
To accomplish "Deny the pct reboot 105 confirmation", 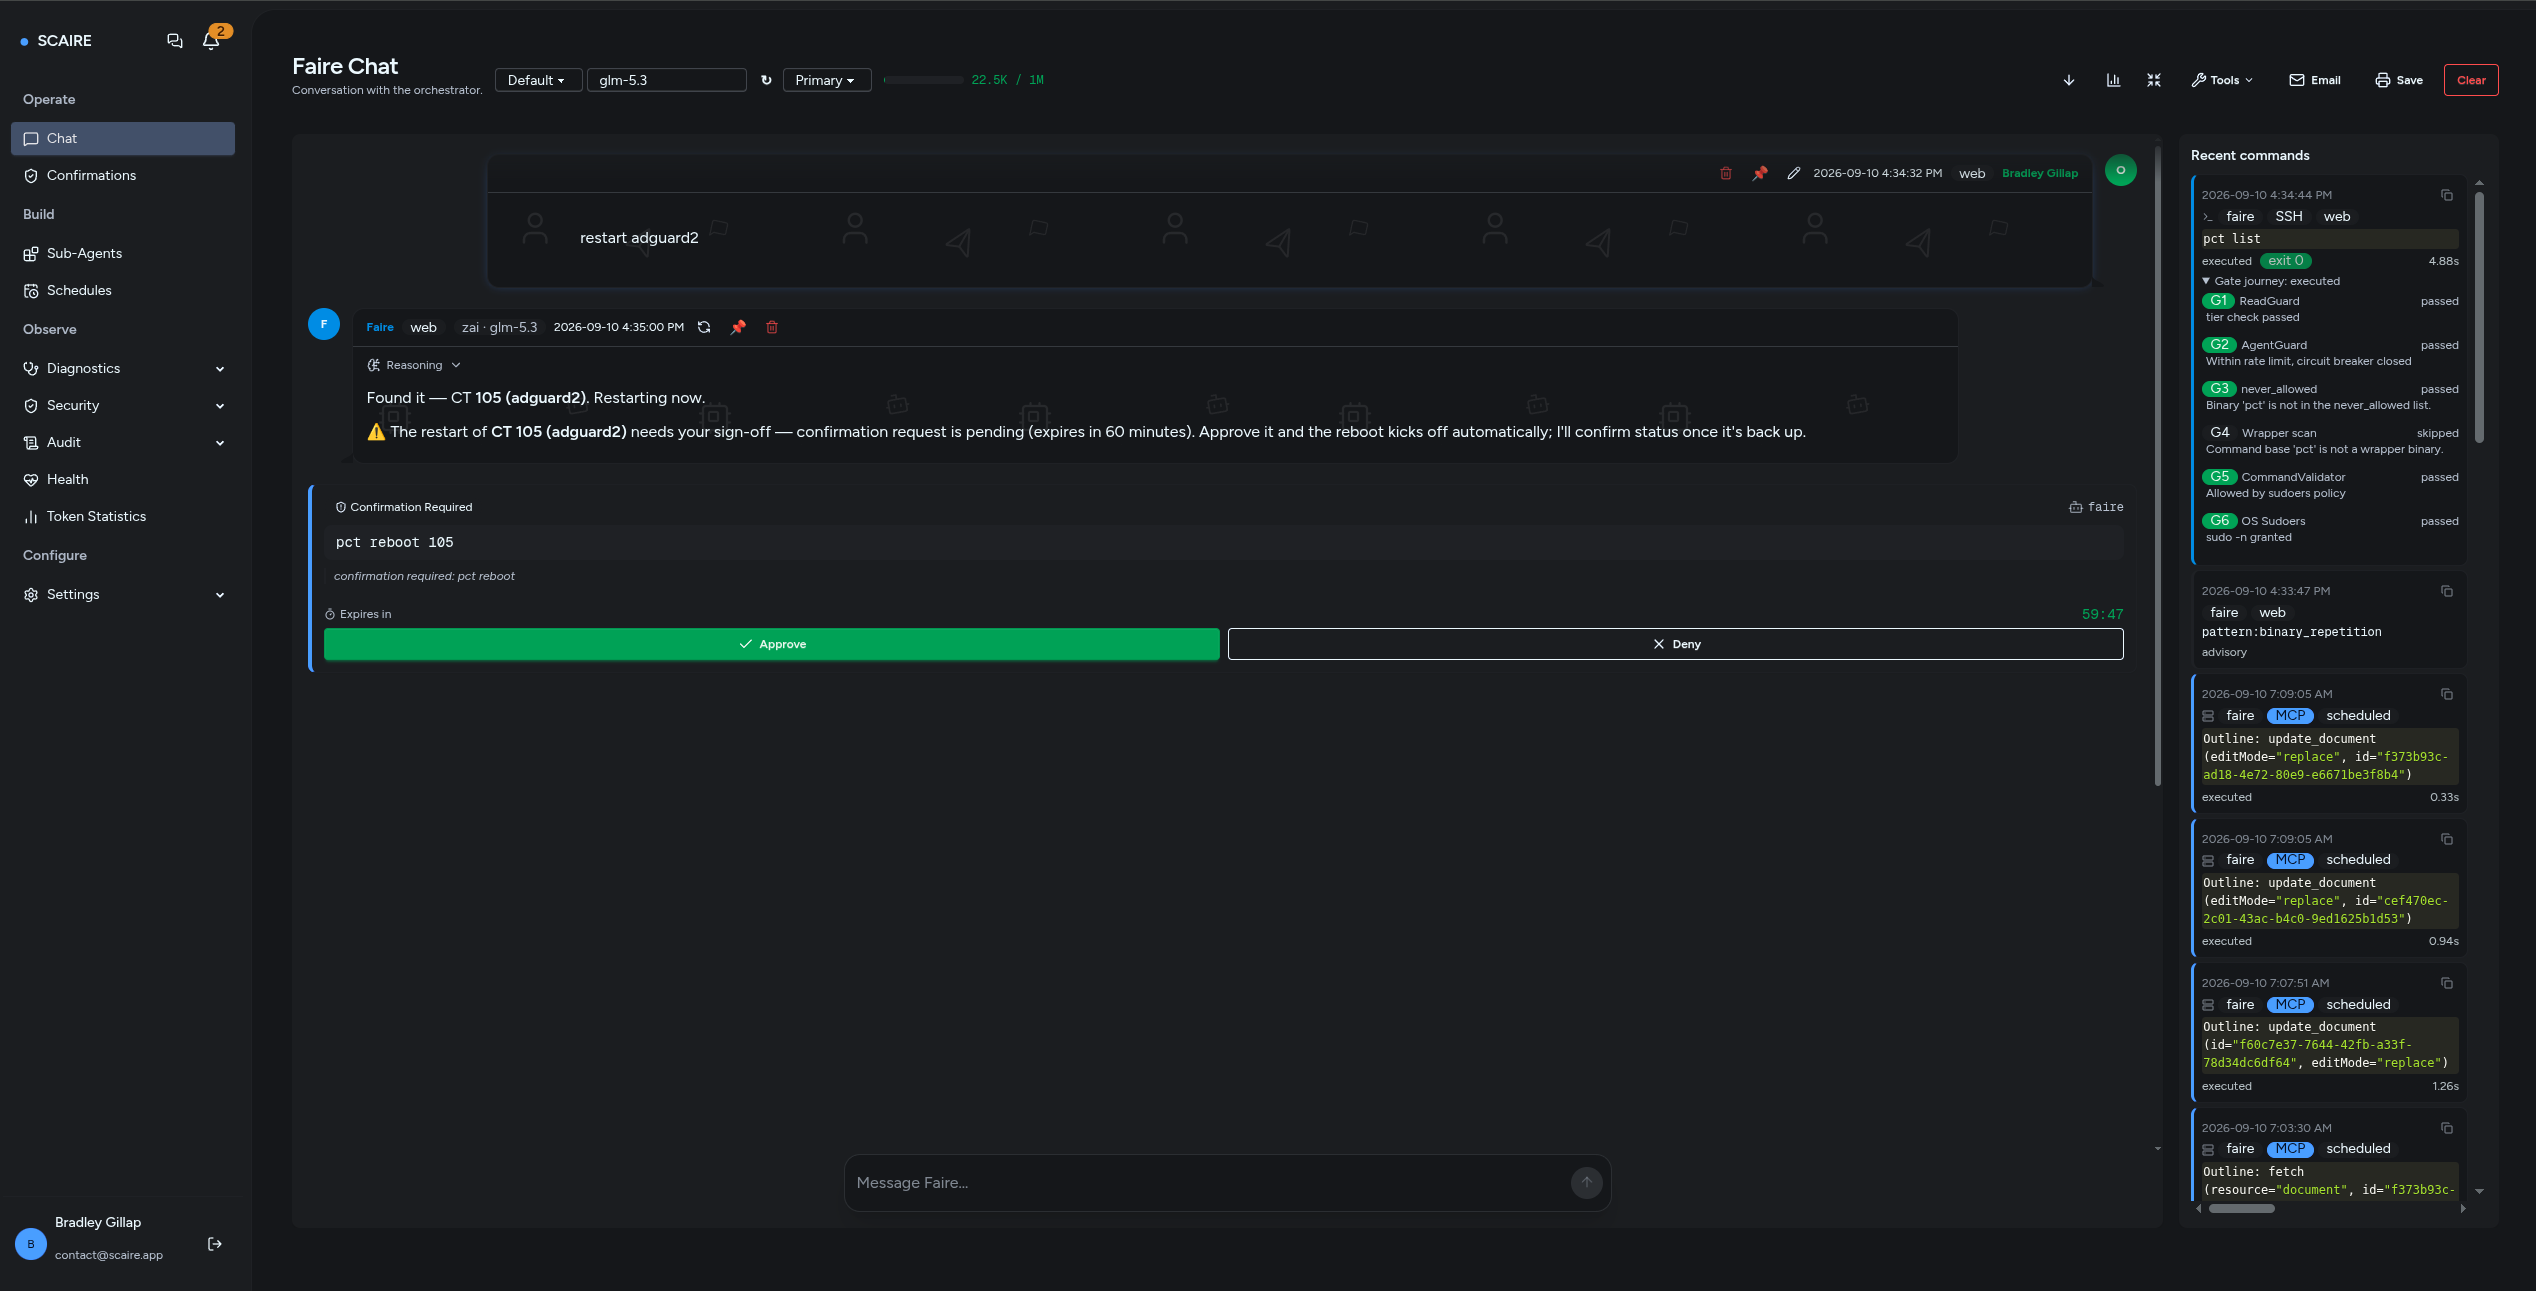I will [1675, 644].
